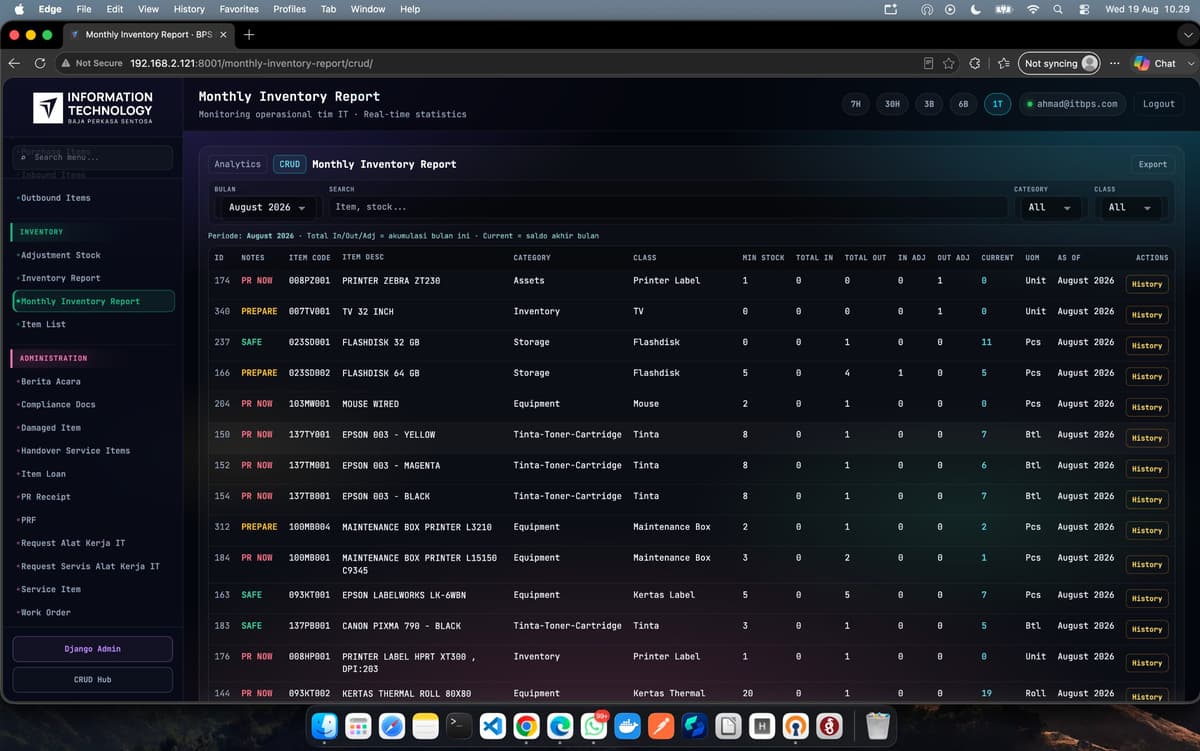
Task: Click the Item, stock search field
Action: 668,207
